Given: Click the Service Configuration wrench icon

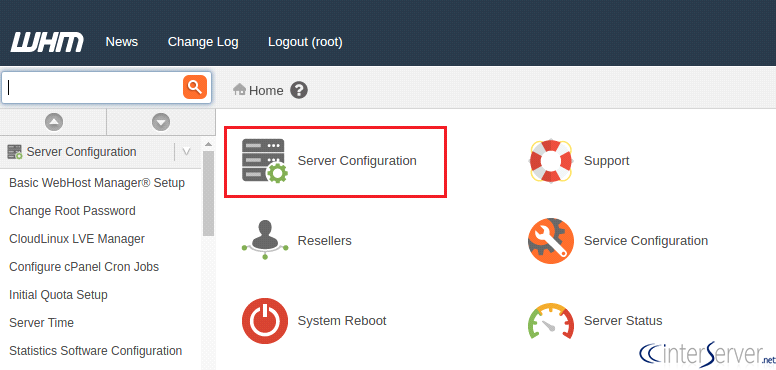Looking at the screenshot, I should [551, 241].
